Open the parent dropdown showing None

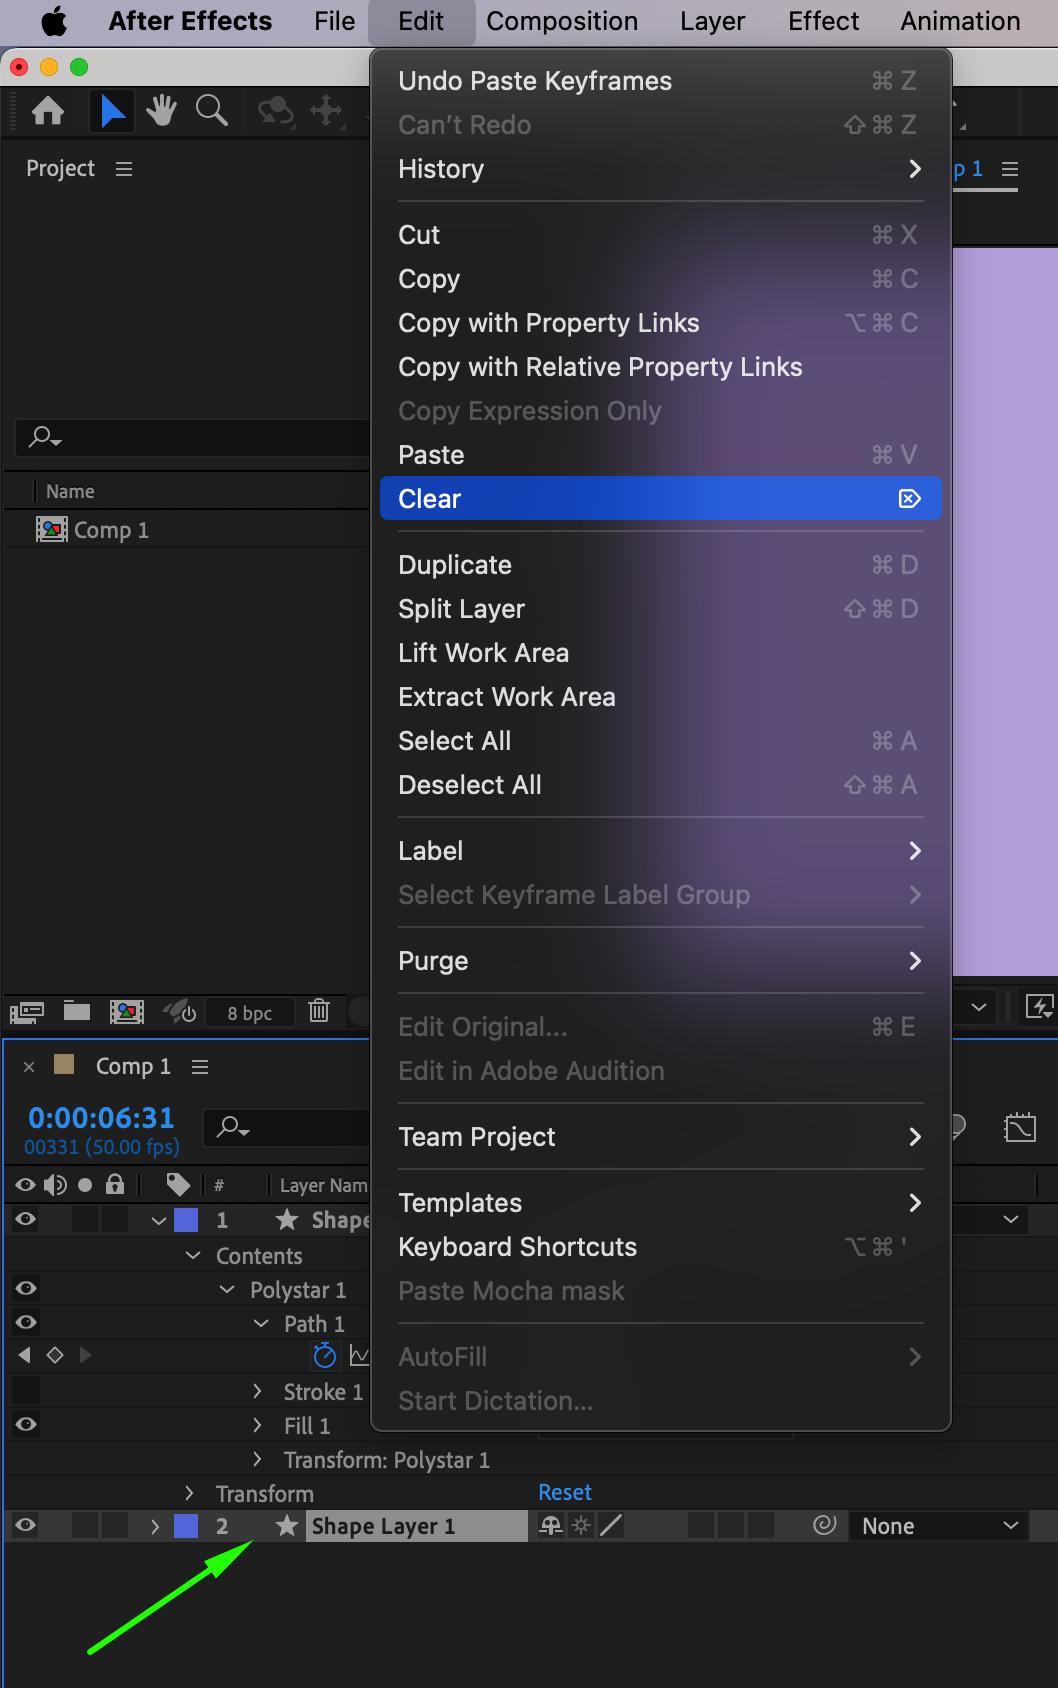point(939,1526)
